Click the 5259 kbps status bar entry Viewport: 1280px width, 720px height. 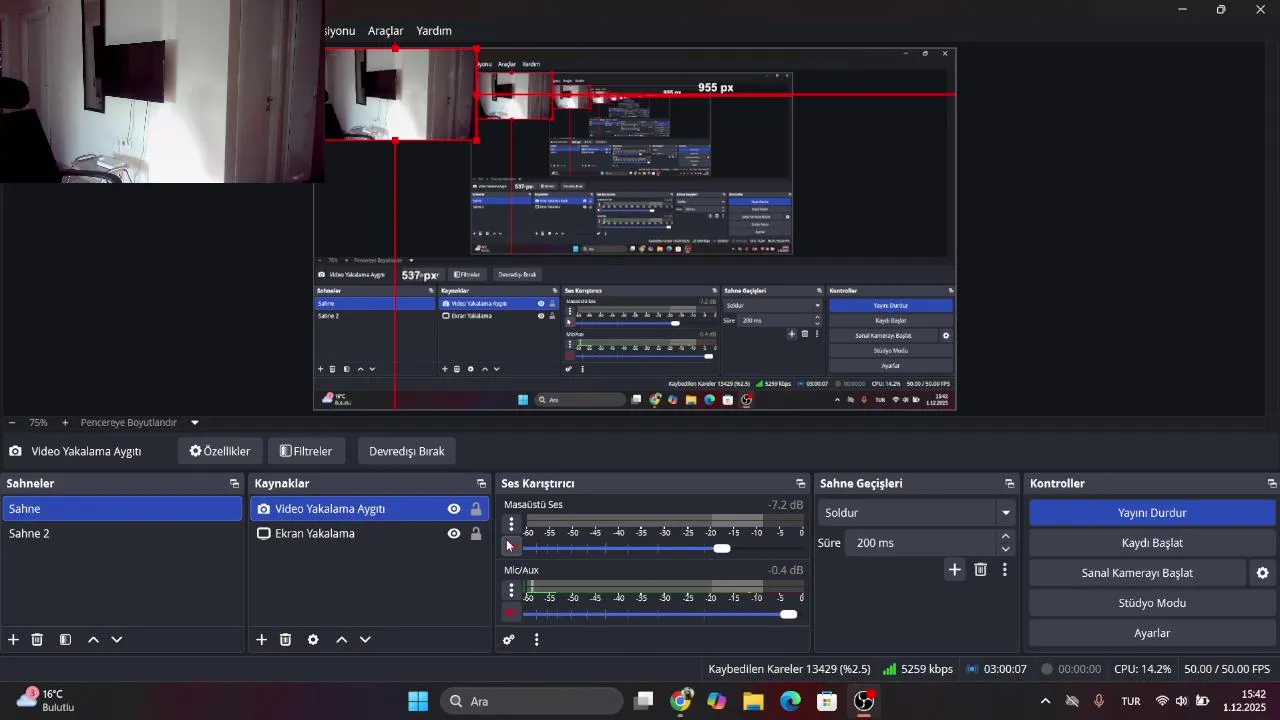tap(917, 669)
